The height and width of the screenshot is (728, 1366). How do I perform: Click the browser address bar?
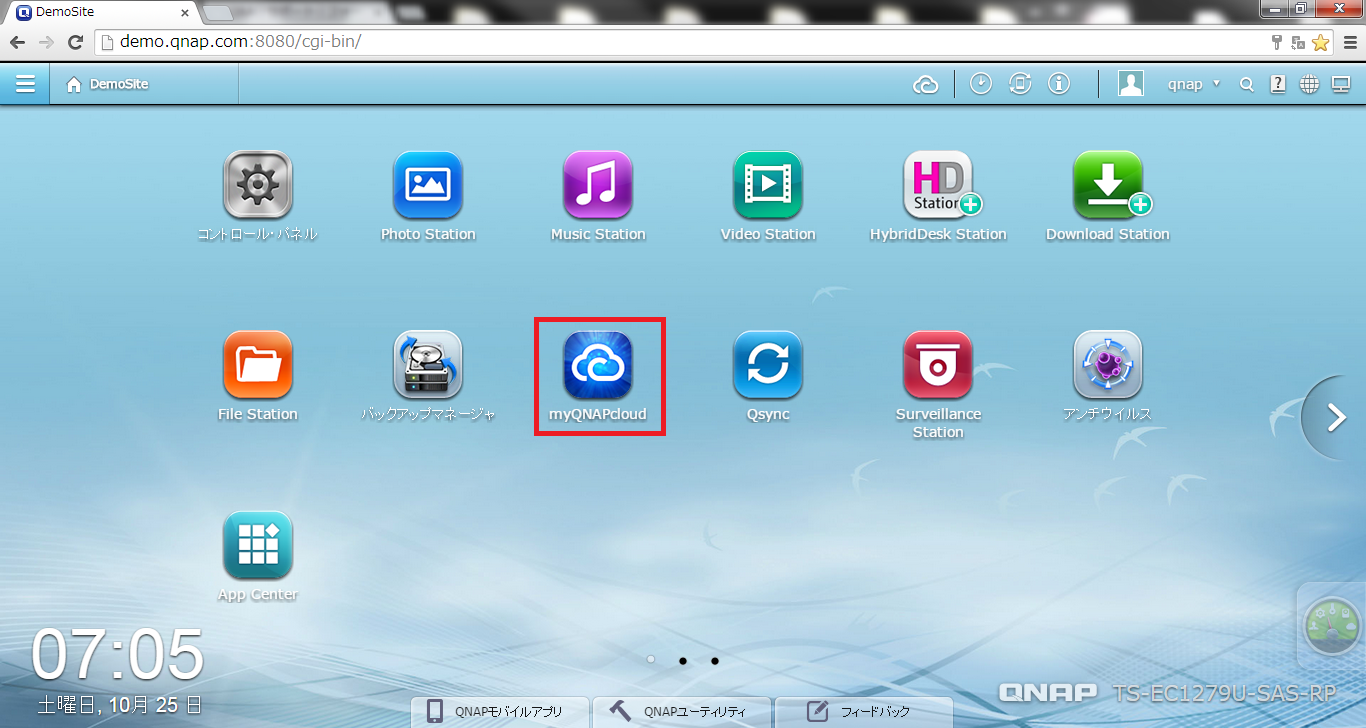click(680, 42)
